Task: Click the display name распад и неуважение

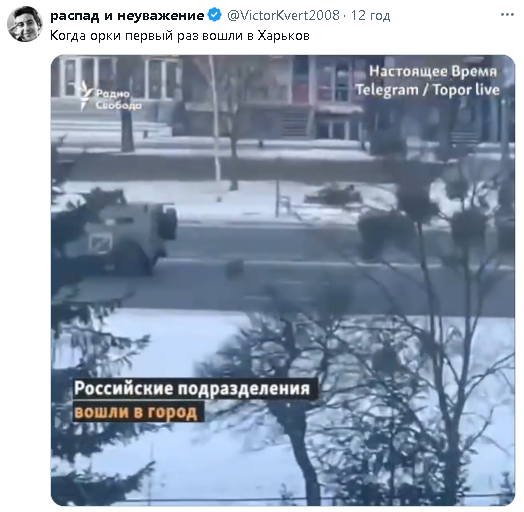Action: (x=127, y=15)
